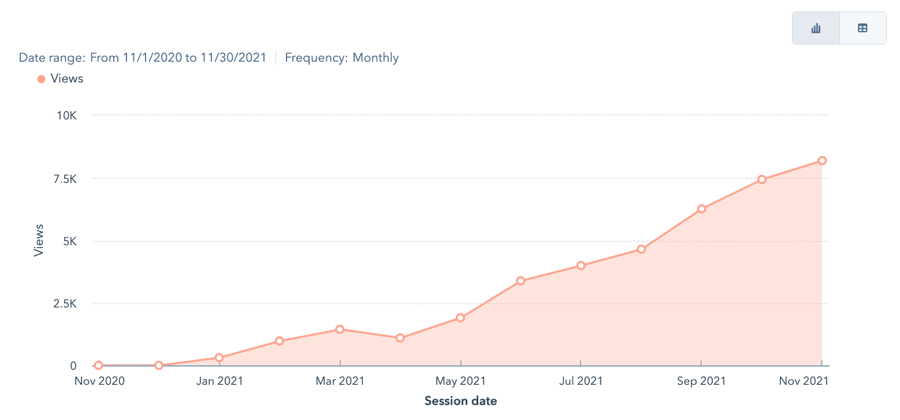Click the Nov 2020 data point
This screenshot has width=900, height=420.
(x=99, y=365)
